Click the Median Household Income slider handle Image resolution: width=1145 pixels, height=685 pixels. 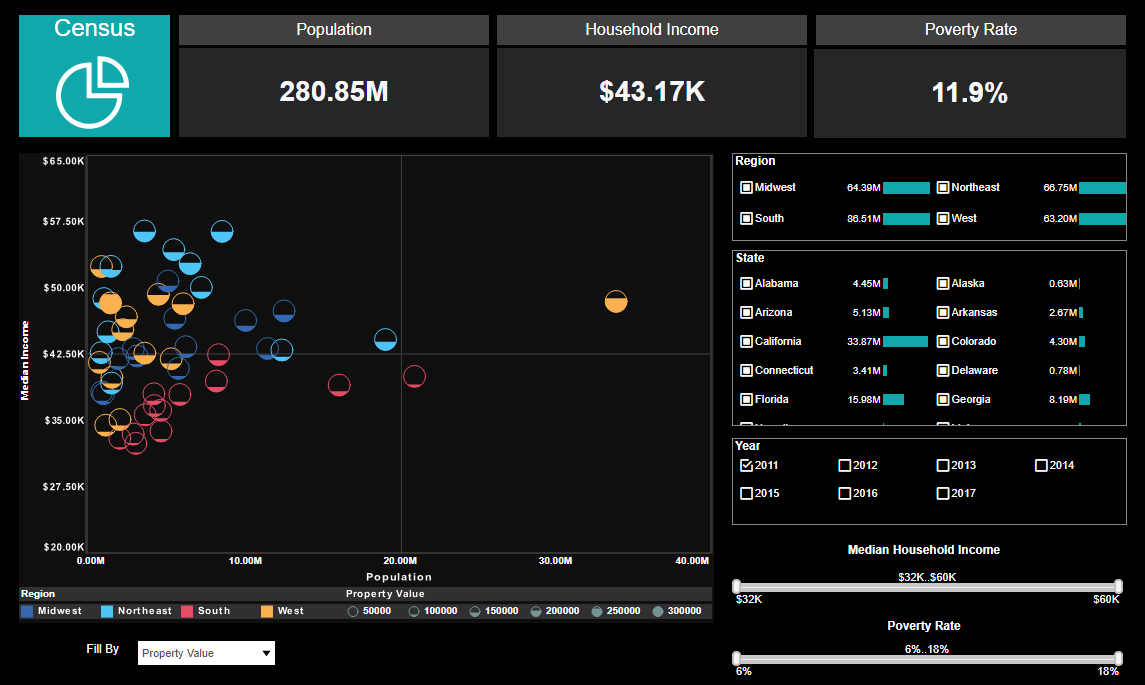[x=737, y=588]
